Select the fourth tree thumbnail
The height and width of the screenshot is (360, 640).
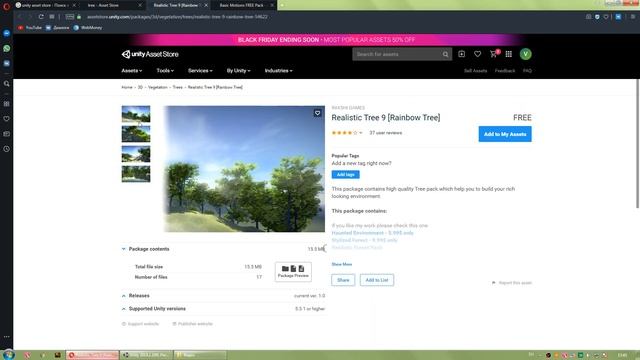(136, 174)
